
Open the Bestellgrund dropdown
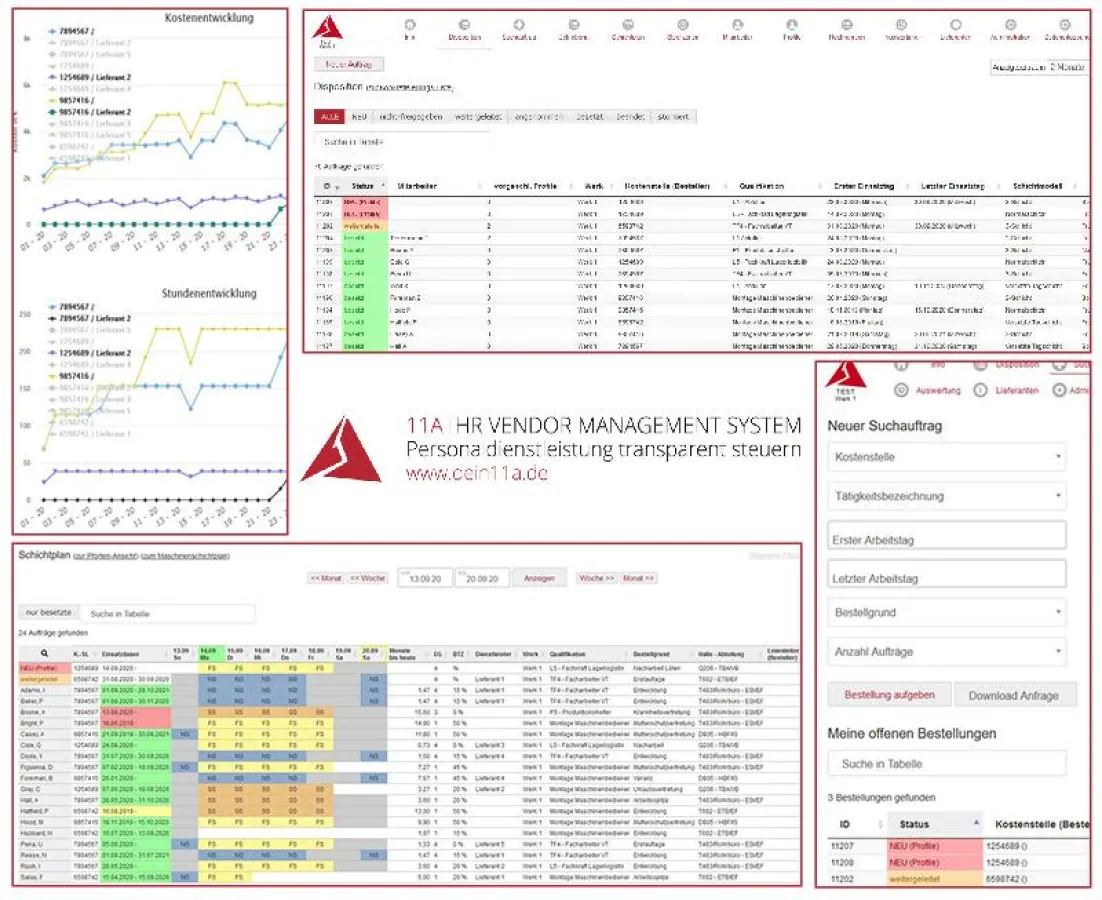[x=946, y=612]
